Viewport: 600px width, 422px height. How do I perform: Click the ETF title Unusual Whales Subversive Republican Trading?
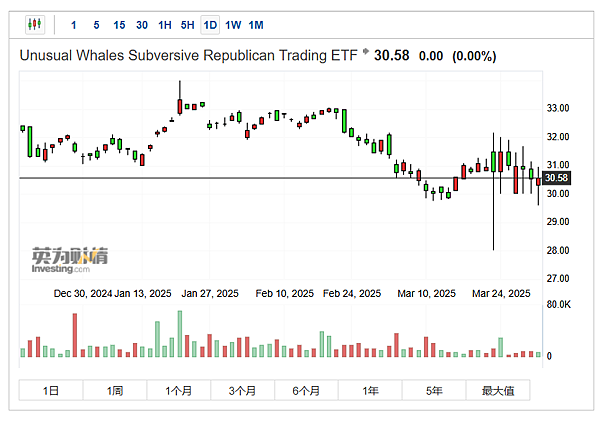(188, 55)
